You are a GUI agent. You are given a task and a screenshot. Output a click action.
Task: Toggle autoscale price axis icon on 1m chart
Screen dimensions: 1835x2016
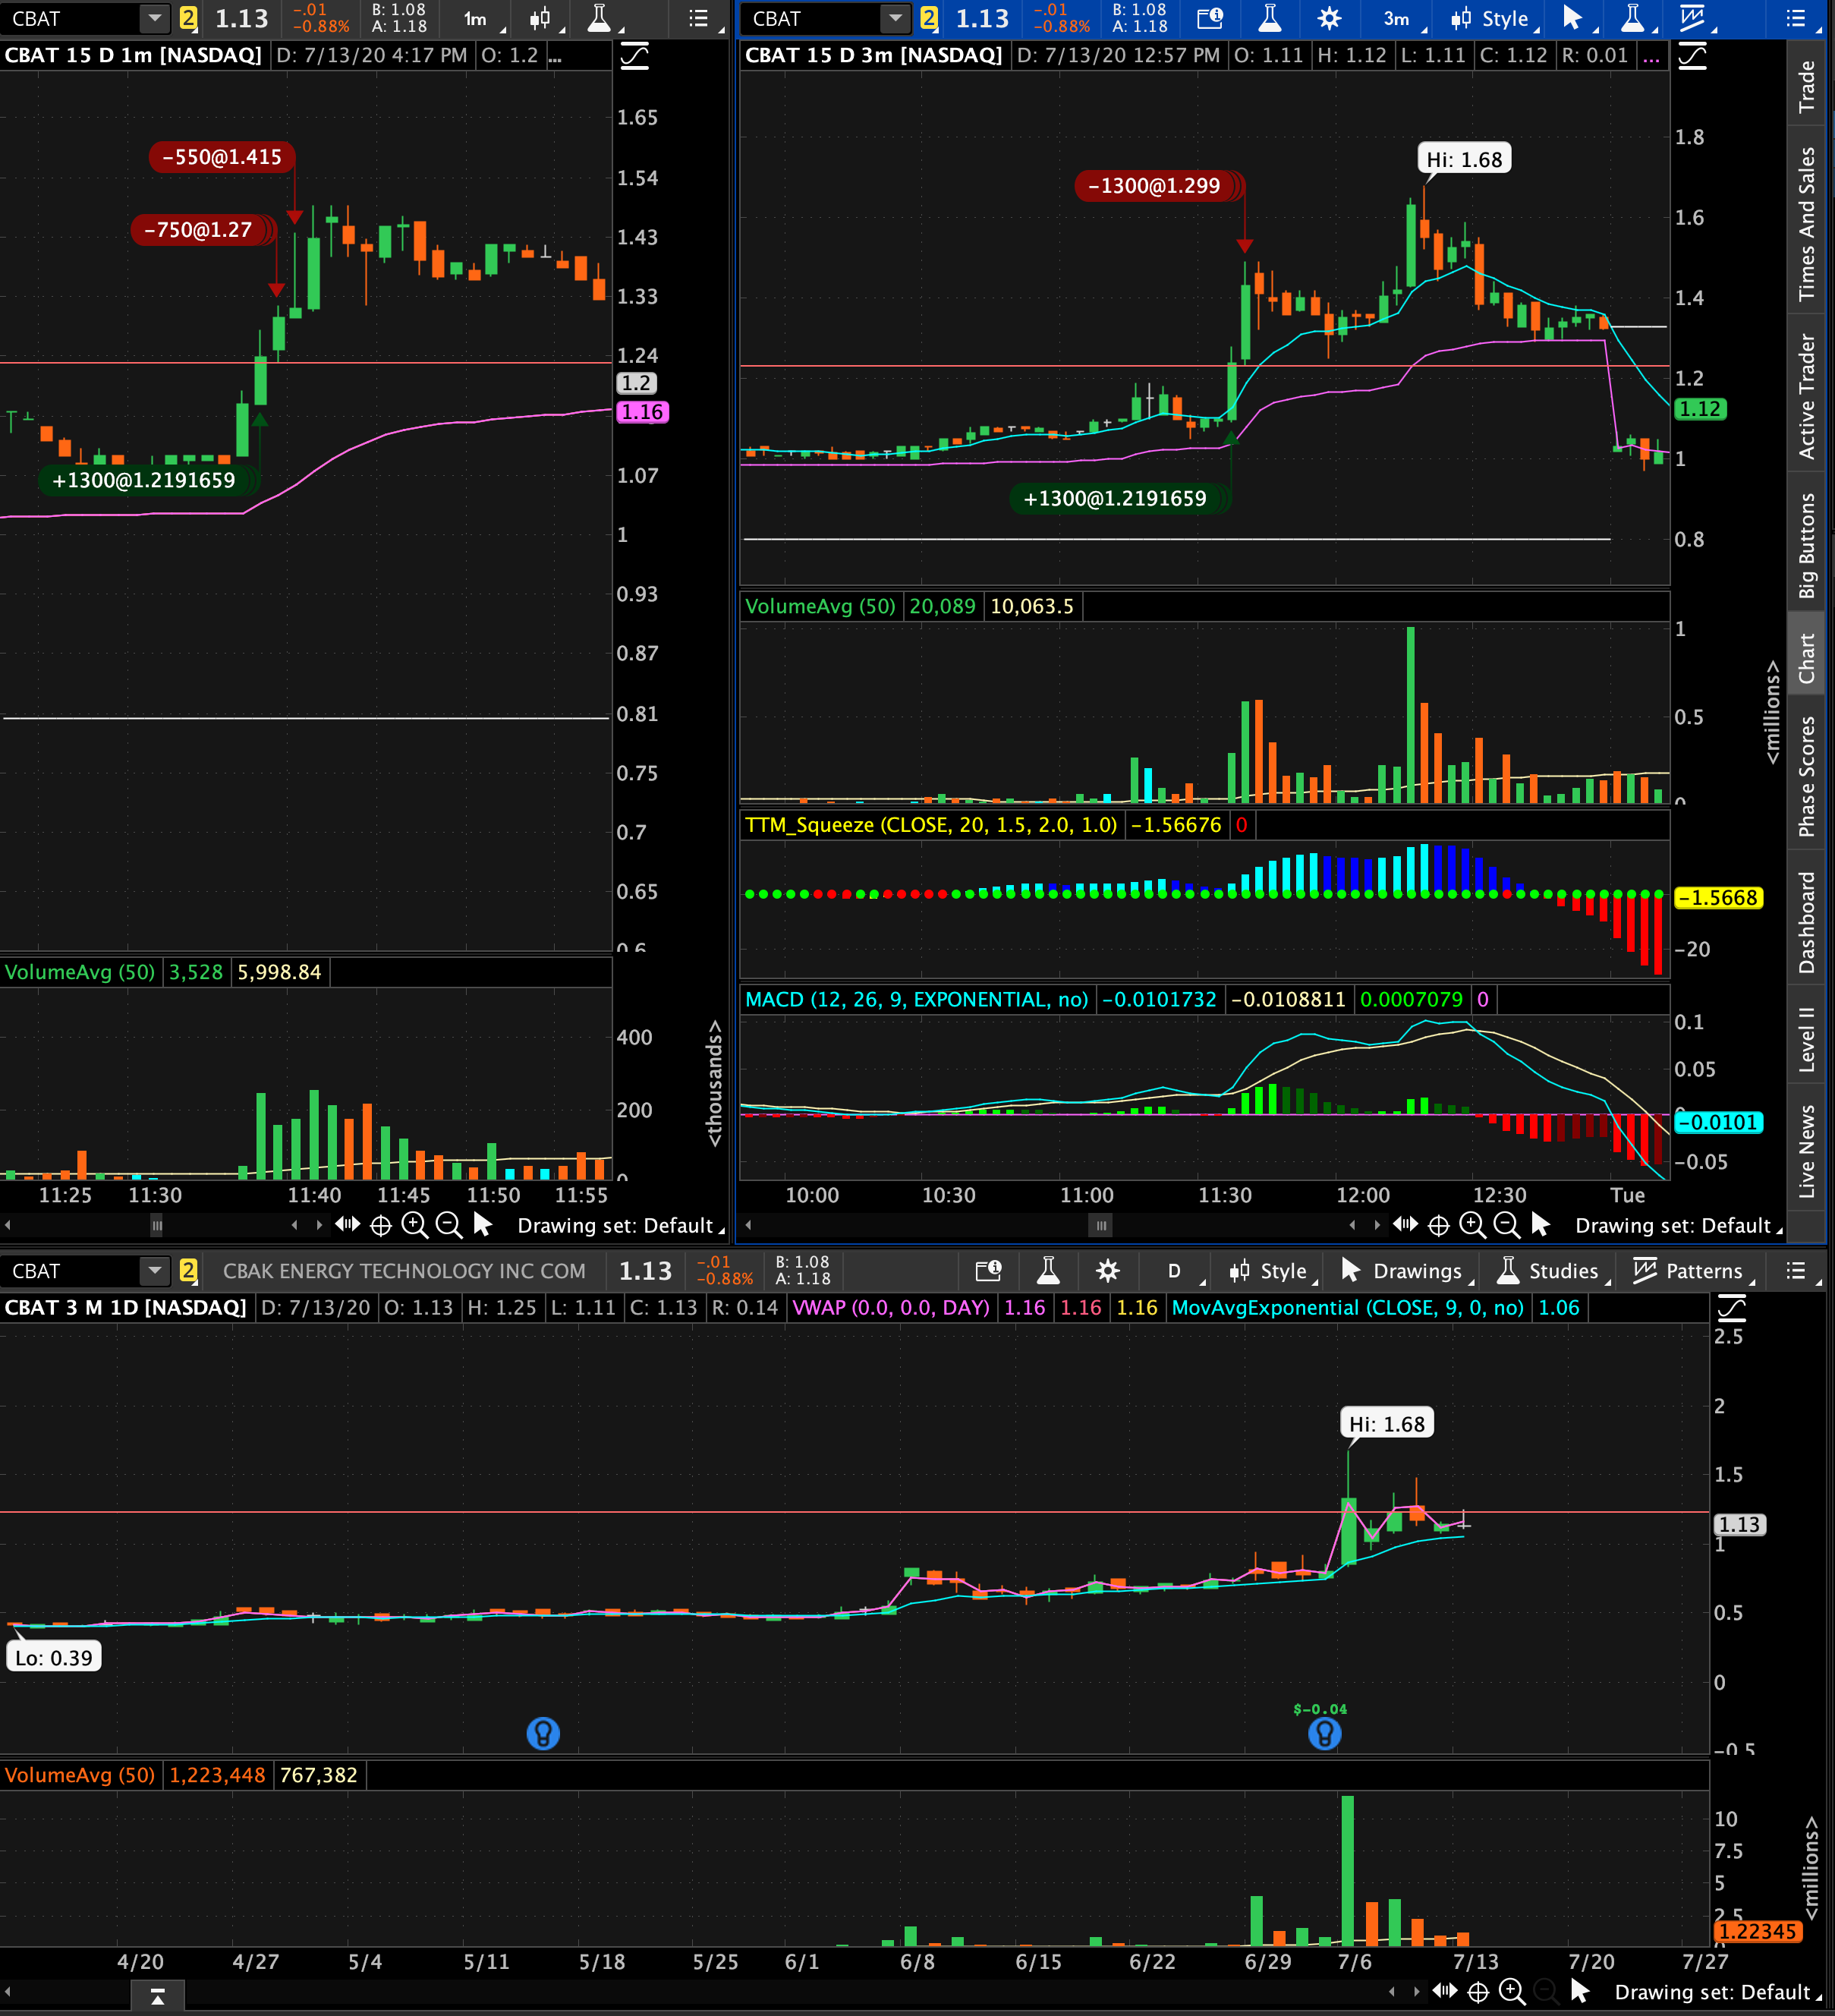(x=635, y=56)
